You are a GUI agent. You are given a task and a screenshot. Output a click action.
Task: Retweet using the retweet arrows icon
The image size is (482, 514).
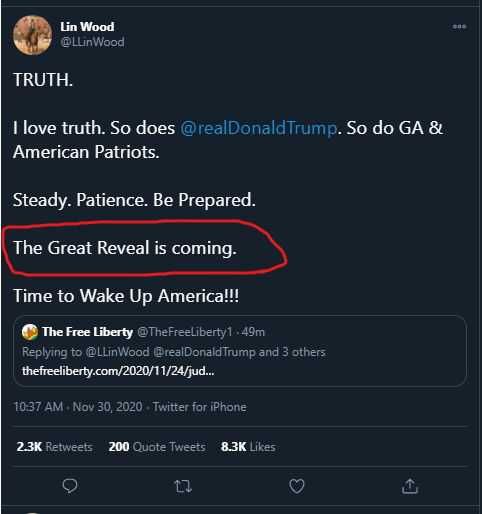pos(183,486)
